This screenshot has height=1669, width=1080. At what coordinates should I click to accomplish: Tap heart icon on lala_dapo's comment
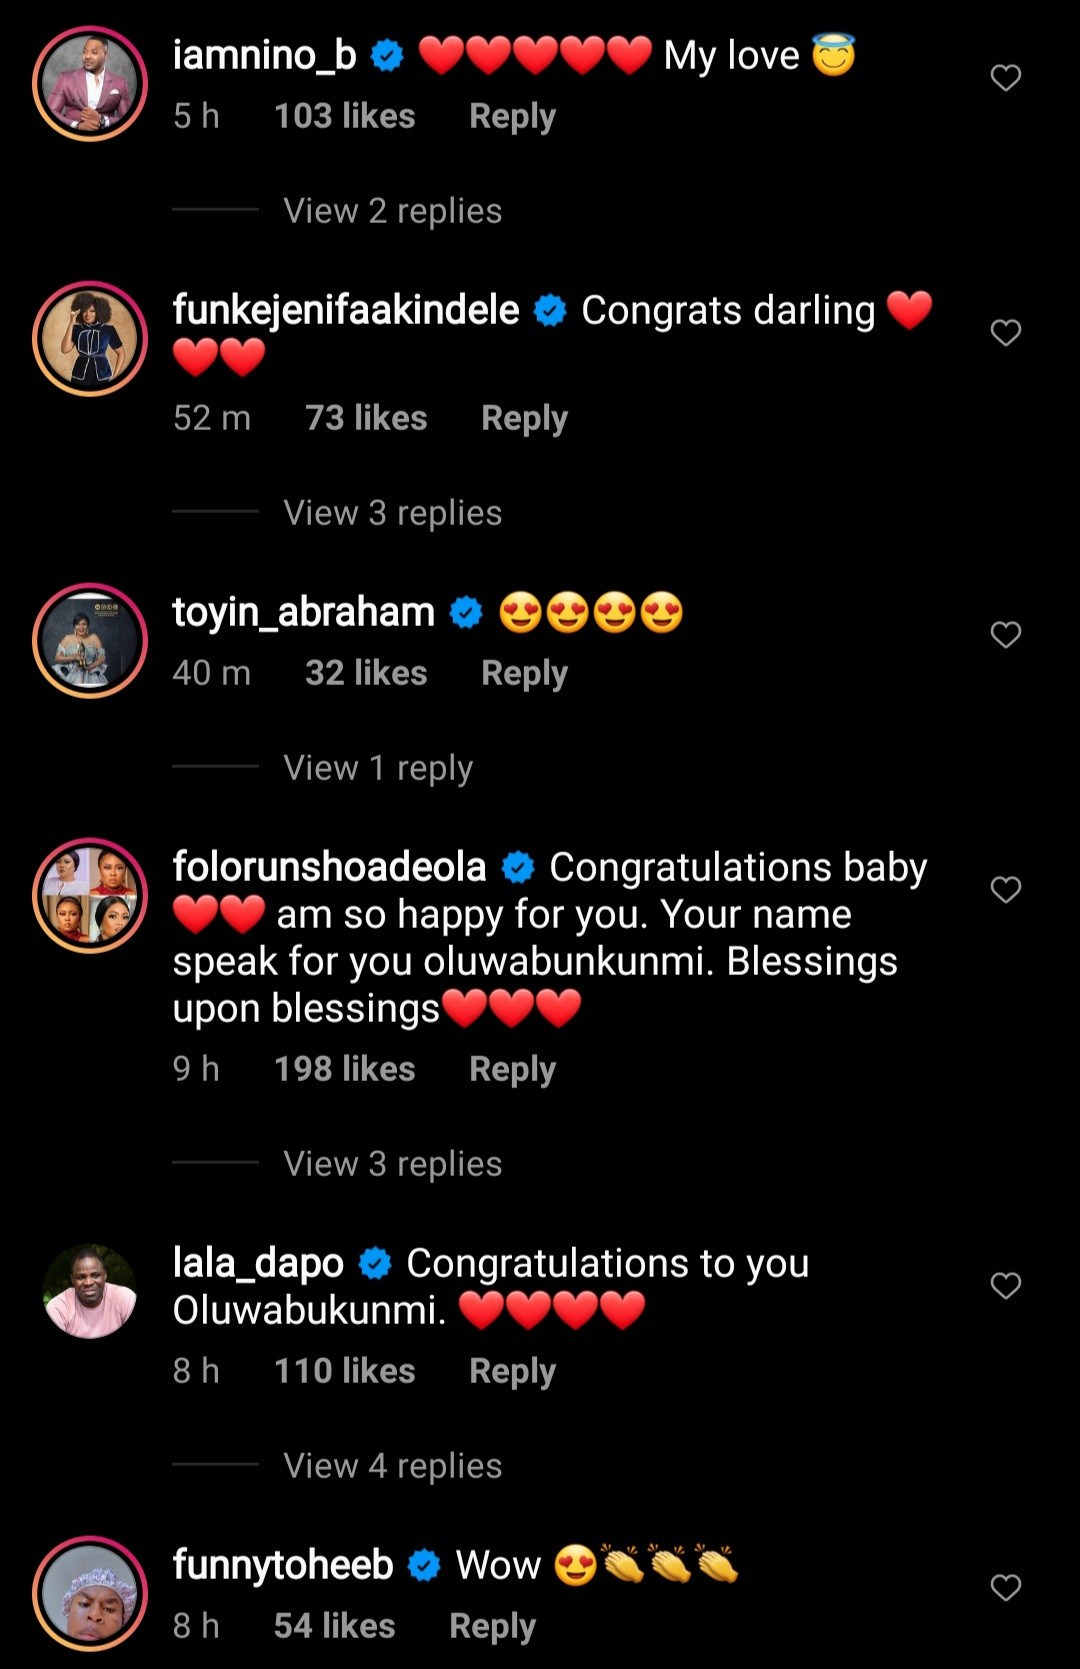click(x=1005, y=1286)
